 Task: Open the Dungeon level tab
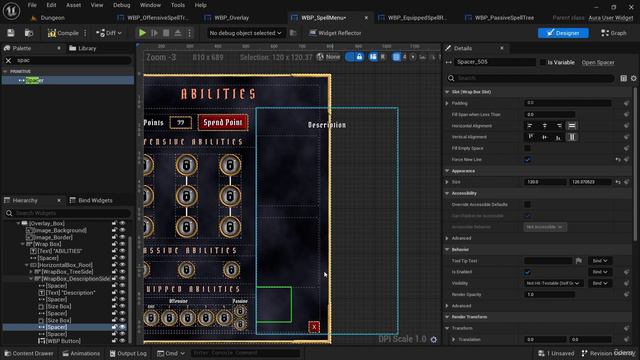(x=52, y=18)
